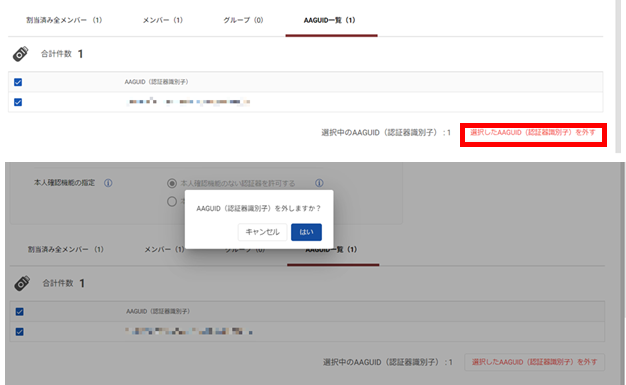The height and width of the screenshot is (385, 626).
Task: Uncheck the AAGUID row checkbox in the top table
Action: pos(18,102)
